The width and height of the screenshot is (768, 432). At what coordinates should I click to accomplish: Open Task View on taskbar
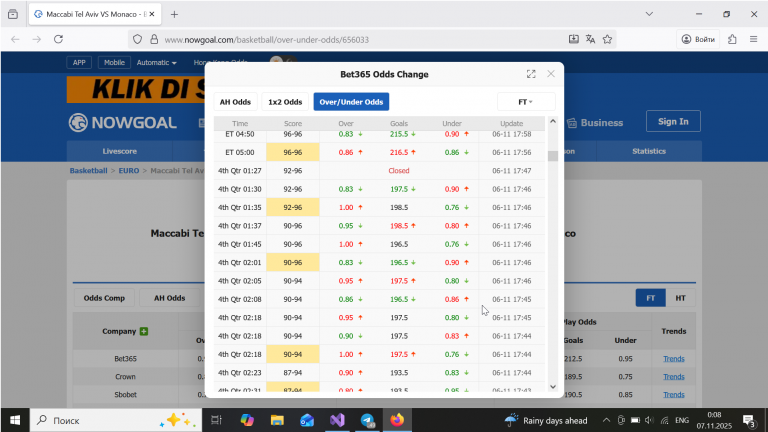click(216, 420)
